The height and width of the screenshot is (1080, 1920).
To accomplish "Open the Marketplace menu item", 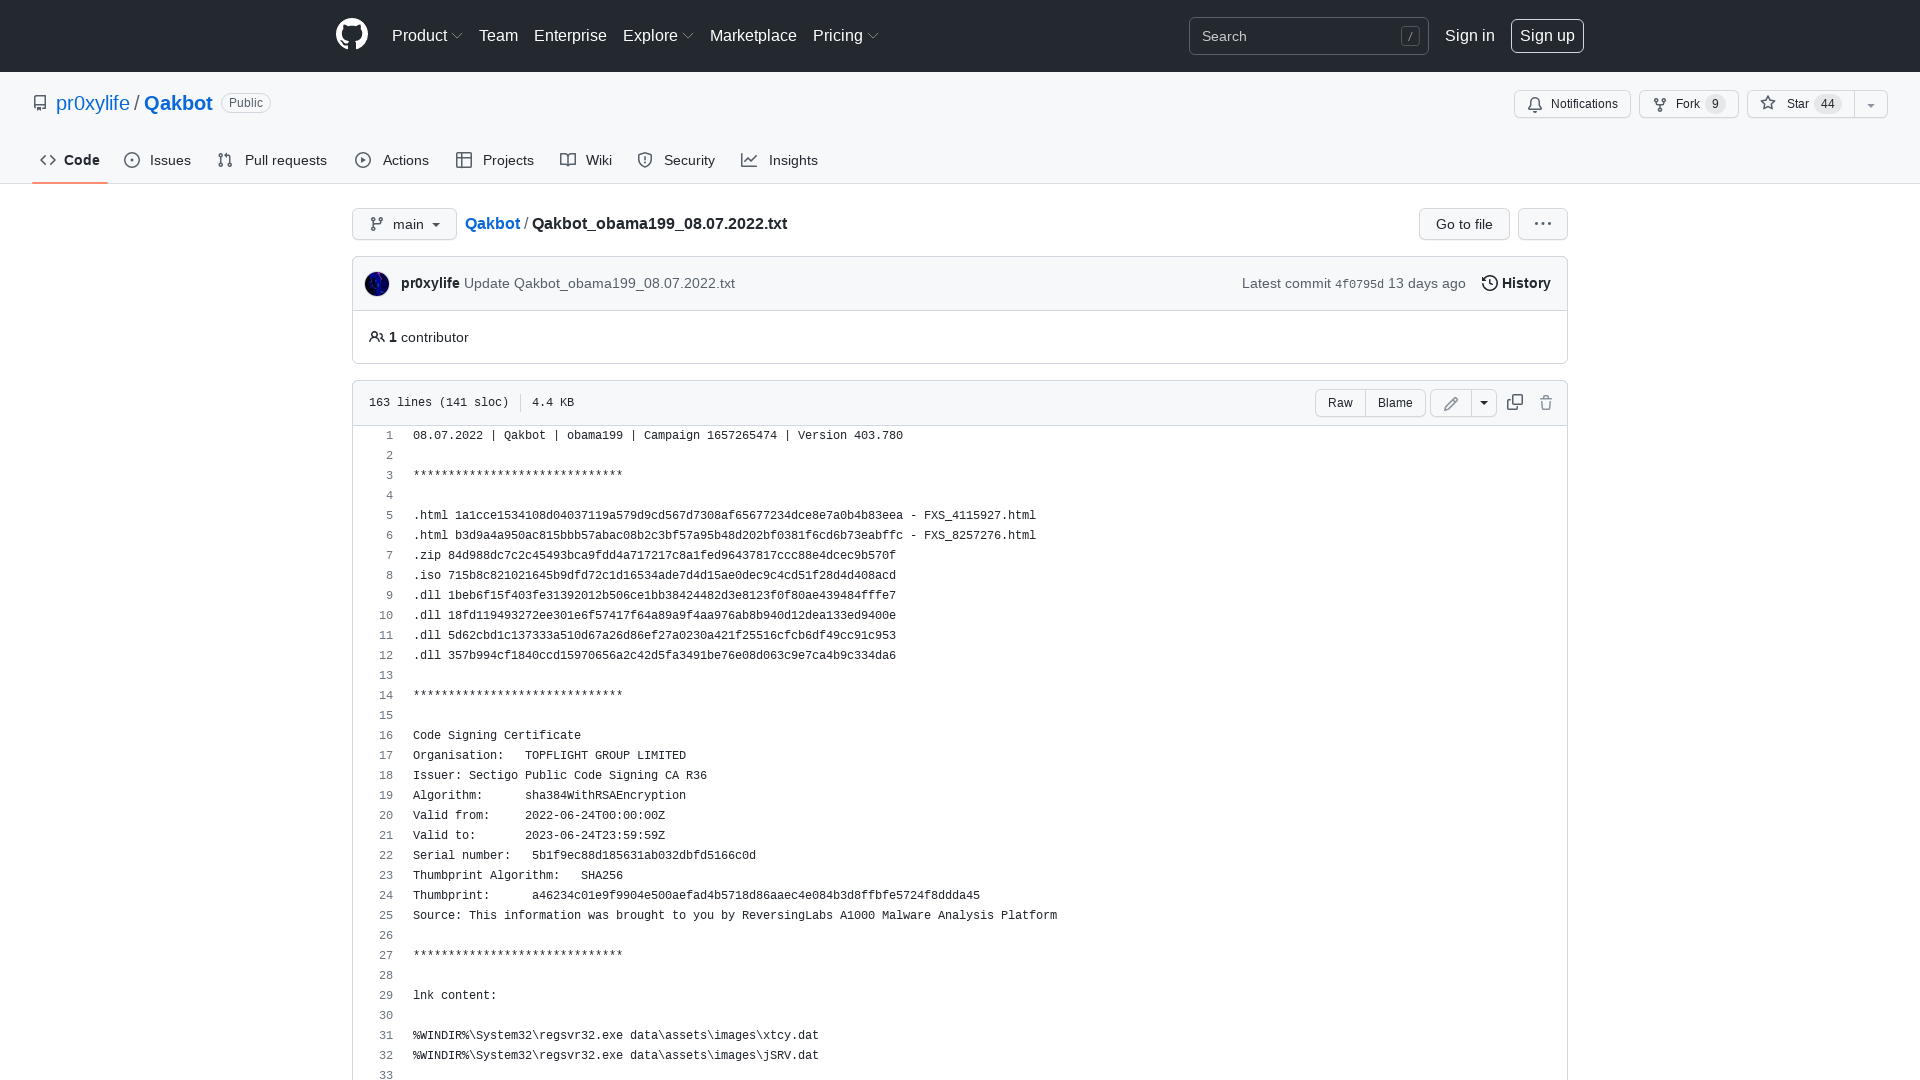I will coord(753,35).
